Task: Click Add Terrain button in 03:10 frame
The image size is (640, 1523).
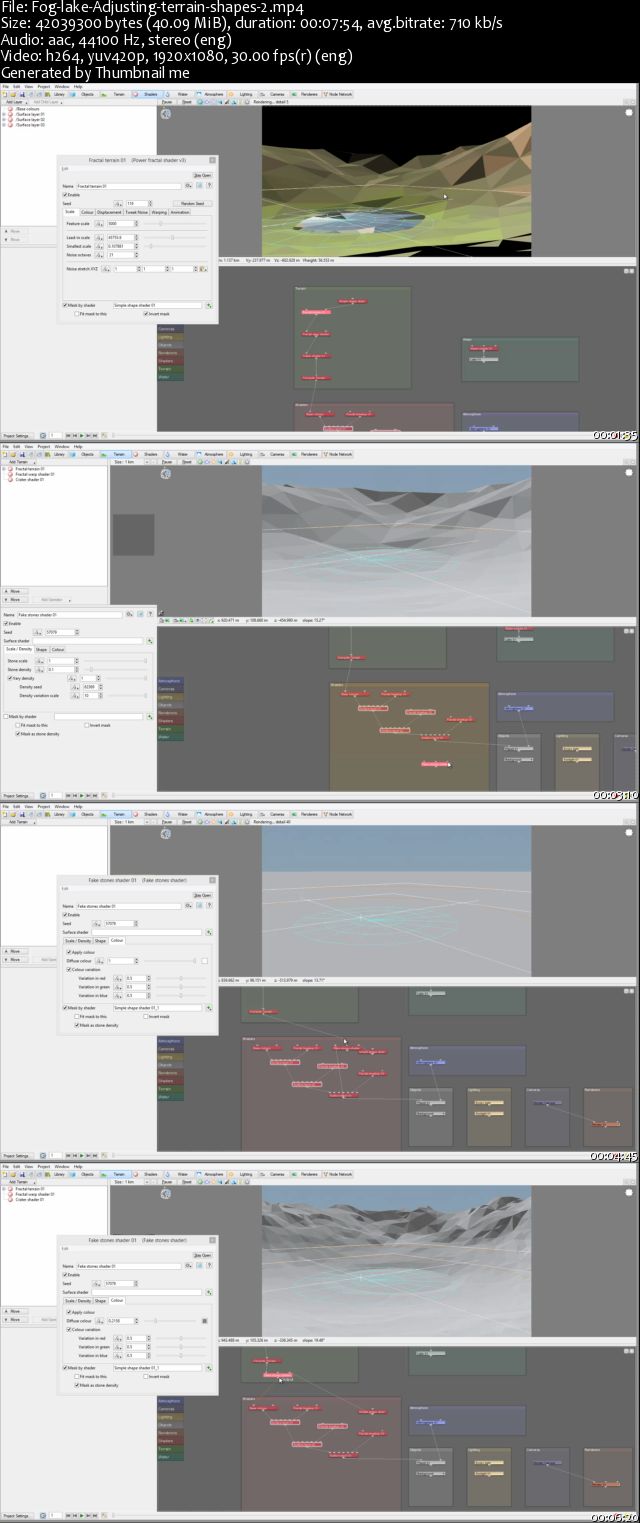Action: click(18, 462)
